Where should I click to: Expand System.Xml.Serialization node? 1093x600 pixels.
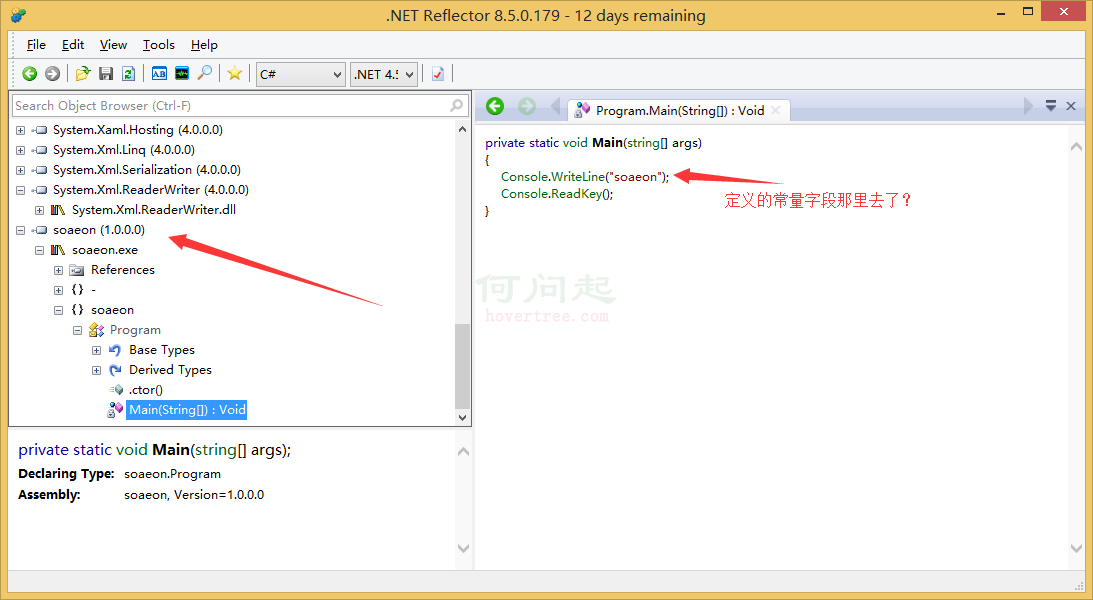[x=20, y=170]
